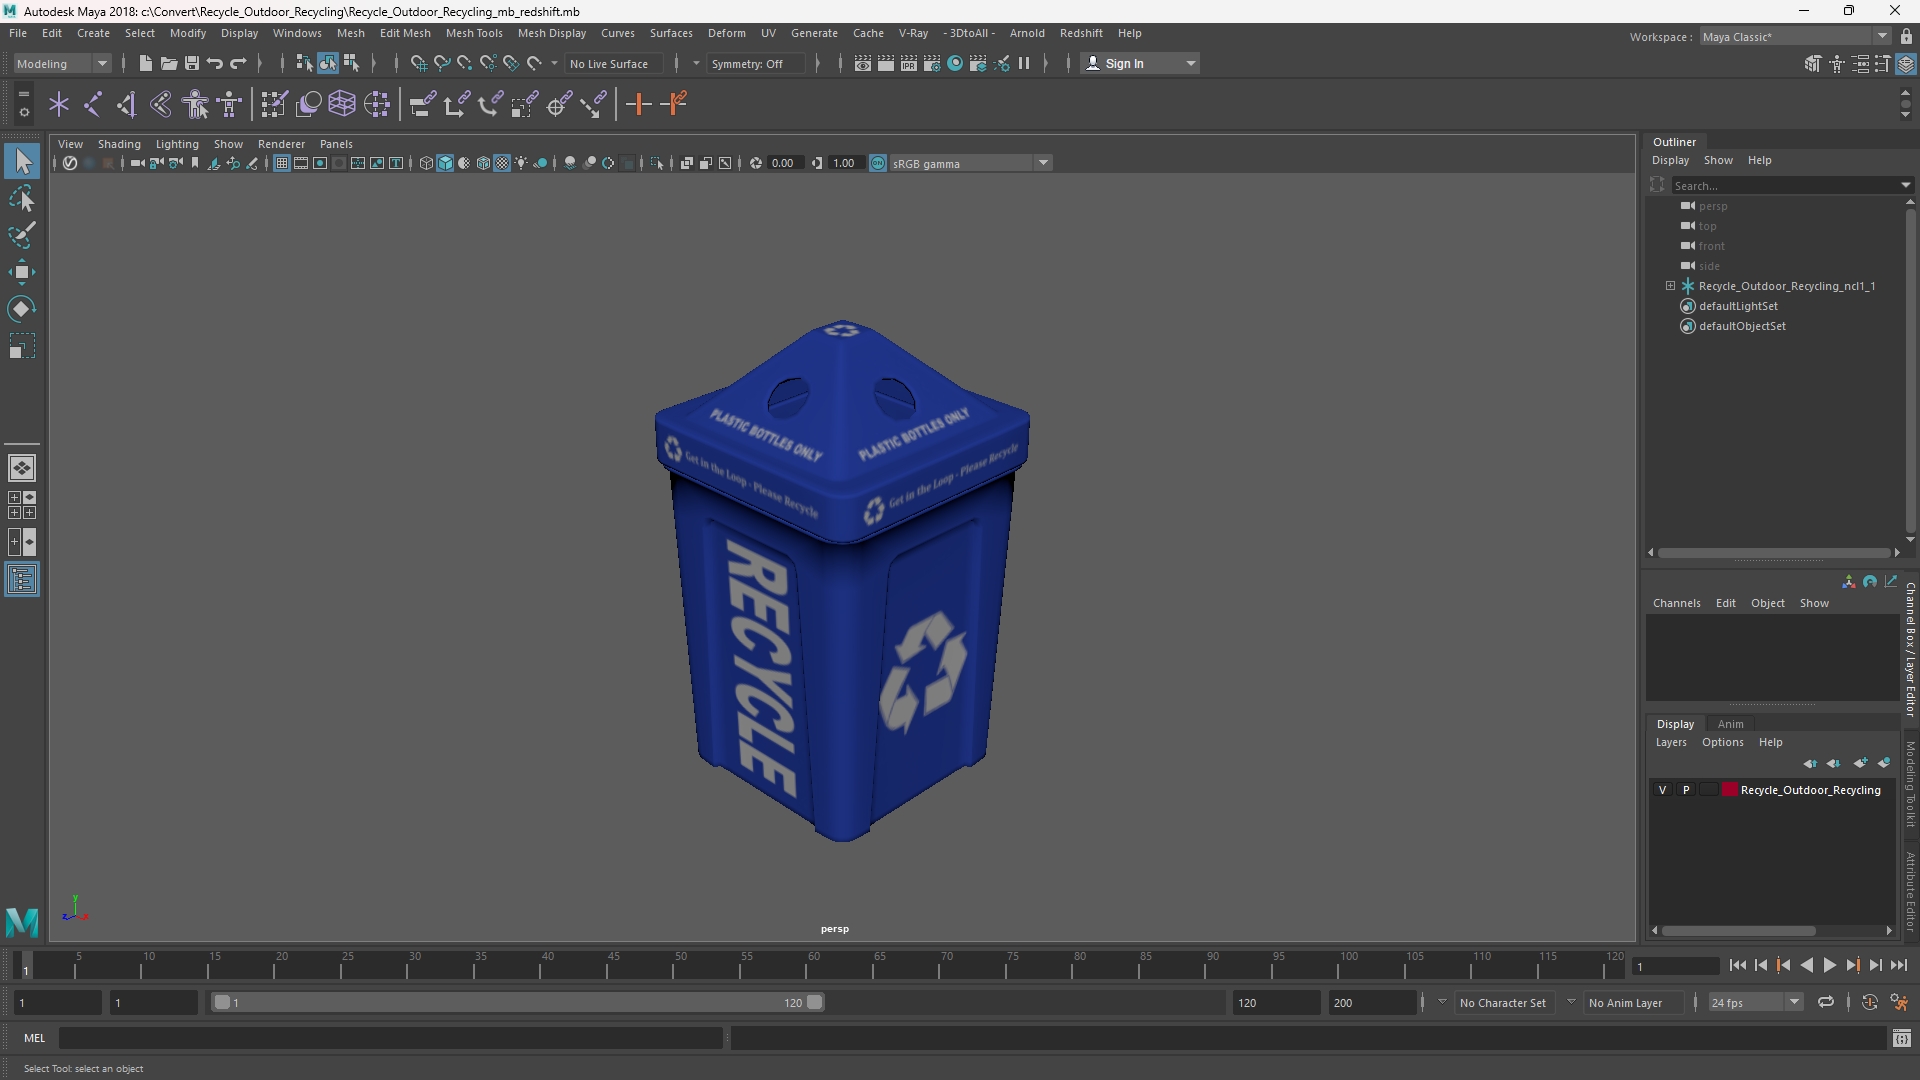The height and width of the screenshot is (1080, 1920).
Task: Click the Undo arrow icon
Action: pos(214,63)
